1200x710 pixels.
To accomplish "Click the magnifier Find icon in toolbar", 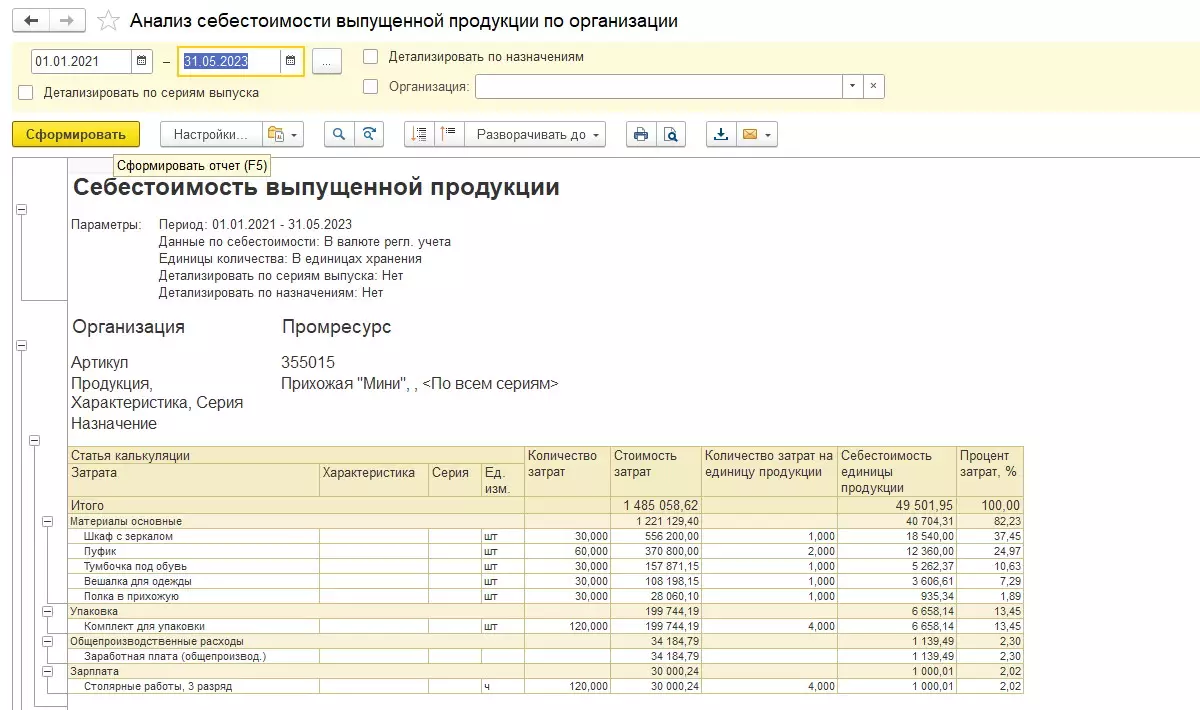I will [339, 135].
